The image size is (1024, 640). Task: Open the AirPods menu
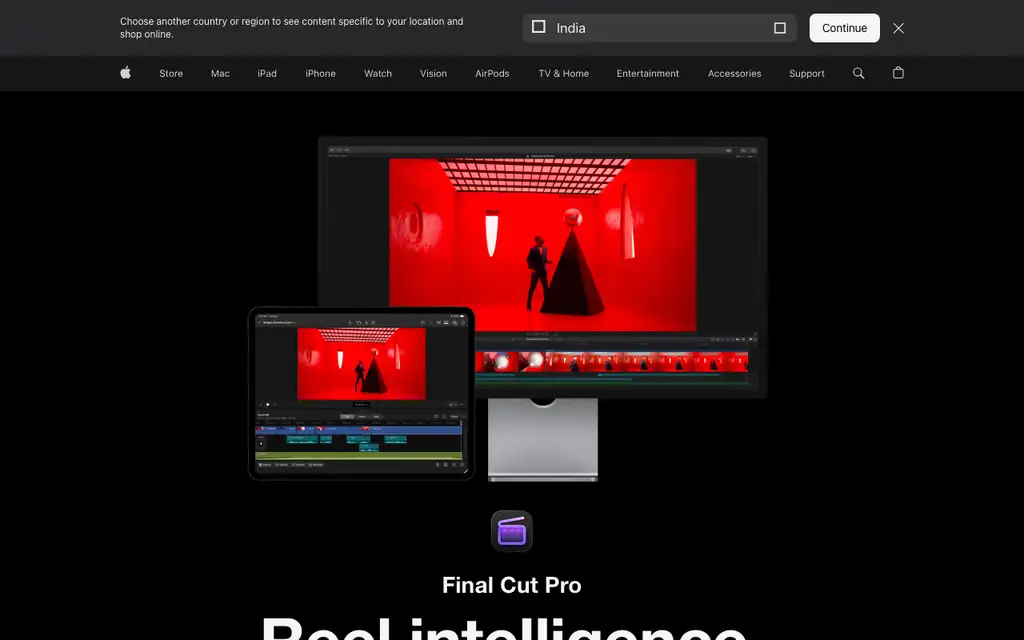[x=492, y=73]
